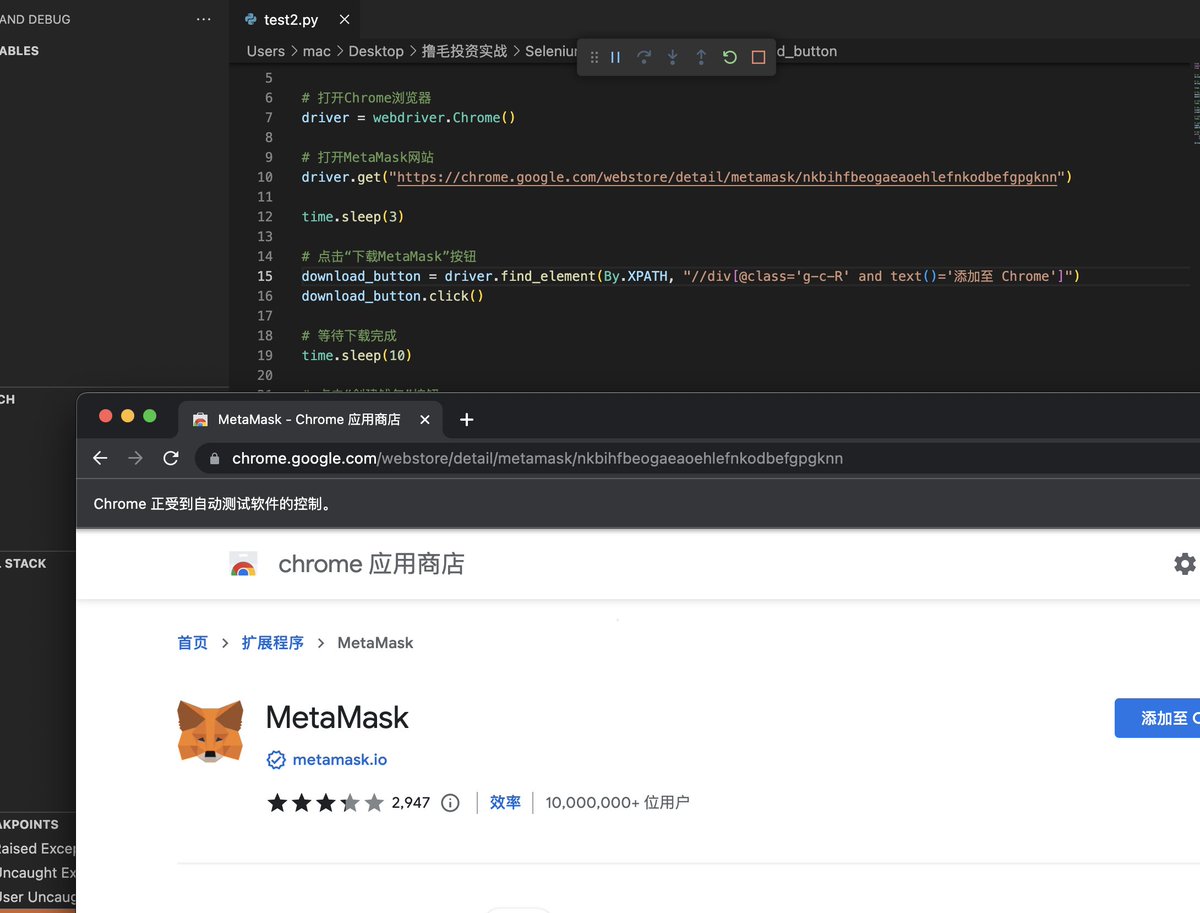Viewport: 1200px width, 913px height.
Task: Toggle the Uncaught Exceptions breakpoint
Action: click(38, 873)
